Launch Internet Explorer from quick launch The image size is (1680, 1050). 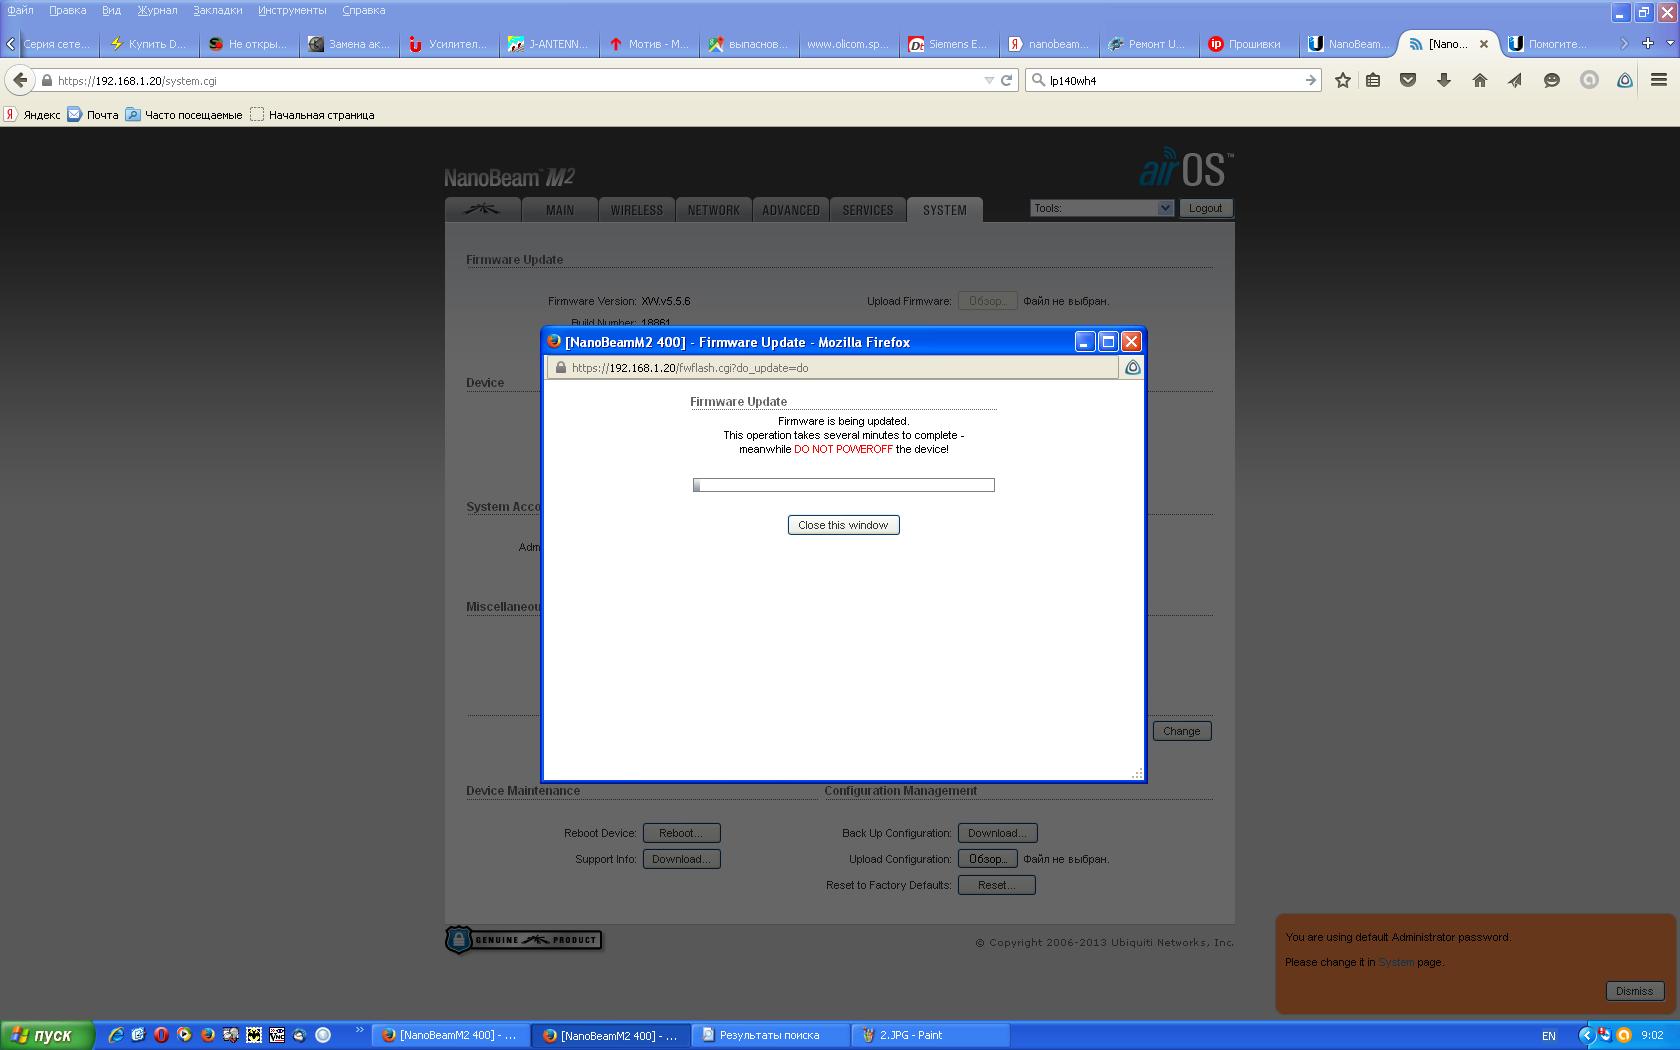click(116, 1035)
